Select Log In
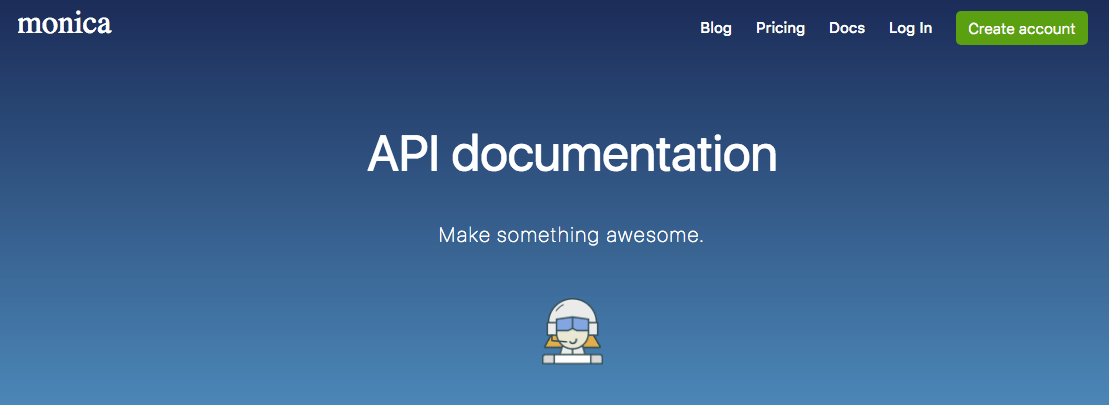 pos(910,28)
